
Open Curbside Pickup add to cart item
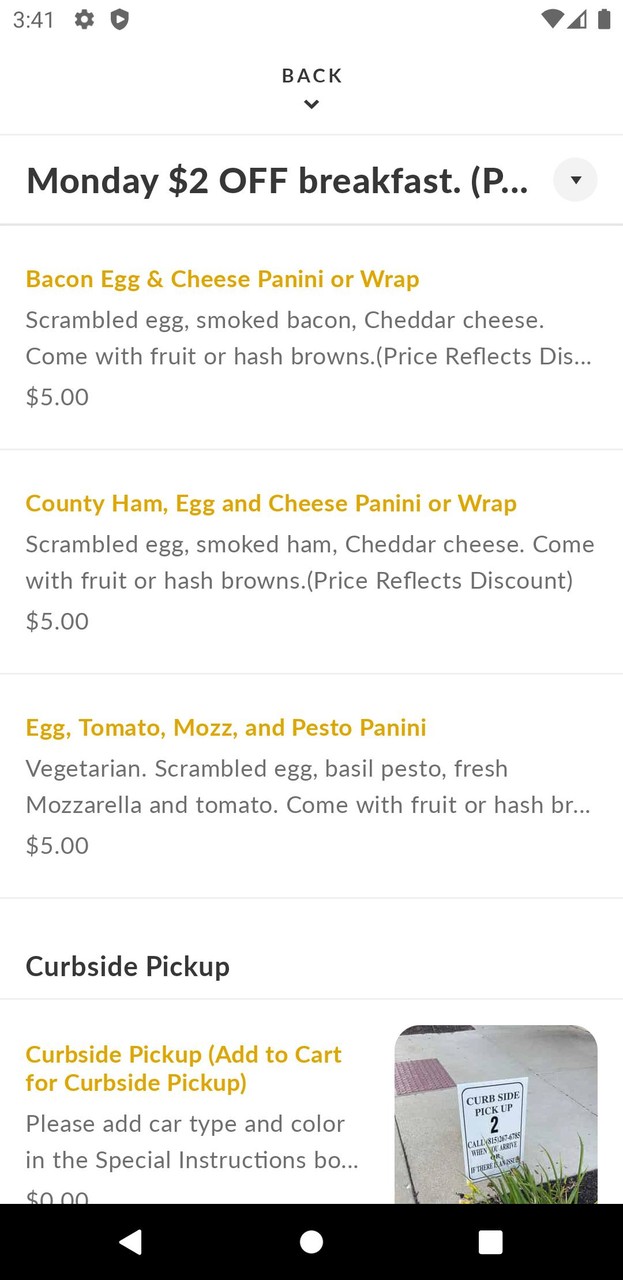click(184, 1068)
